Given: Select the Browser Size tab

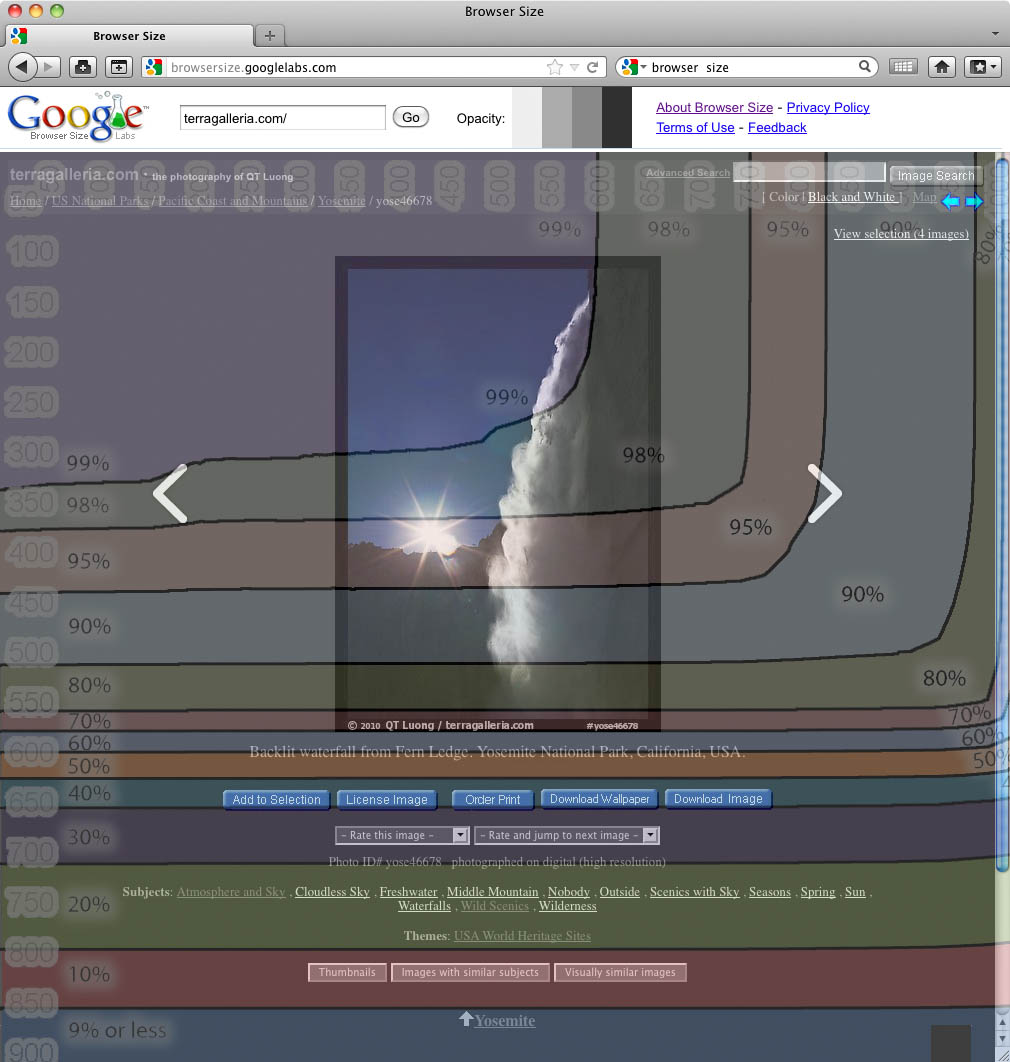Looking at the screenshot, I should tap(129, 36).
